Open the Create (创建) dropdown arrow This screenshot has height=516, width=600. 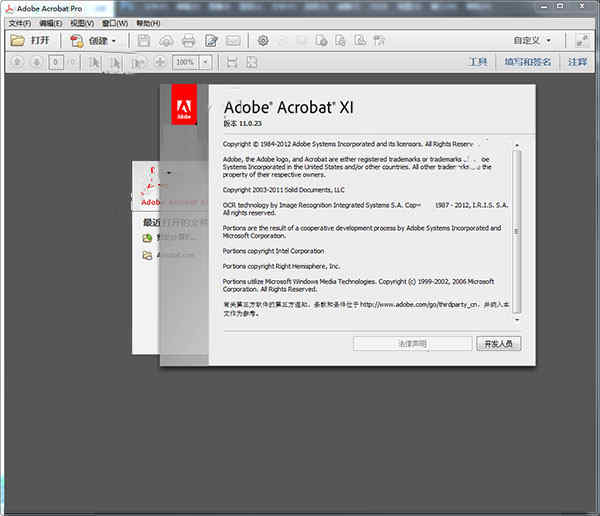[114, 41]
